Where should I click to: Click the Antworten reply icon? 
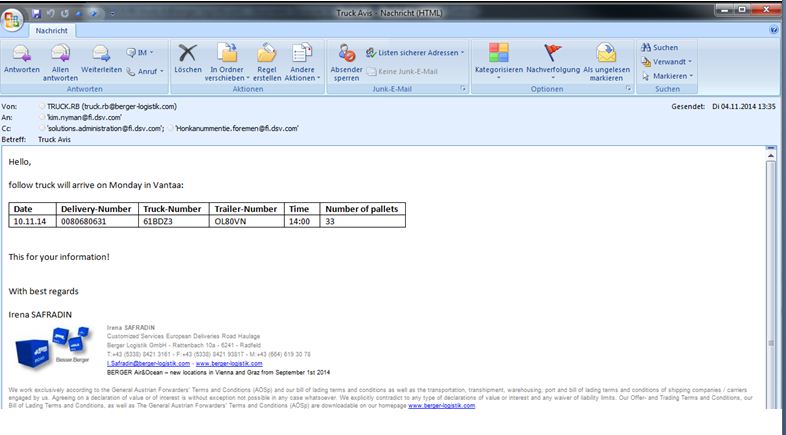(22, 59)
